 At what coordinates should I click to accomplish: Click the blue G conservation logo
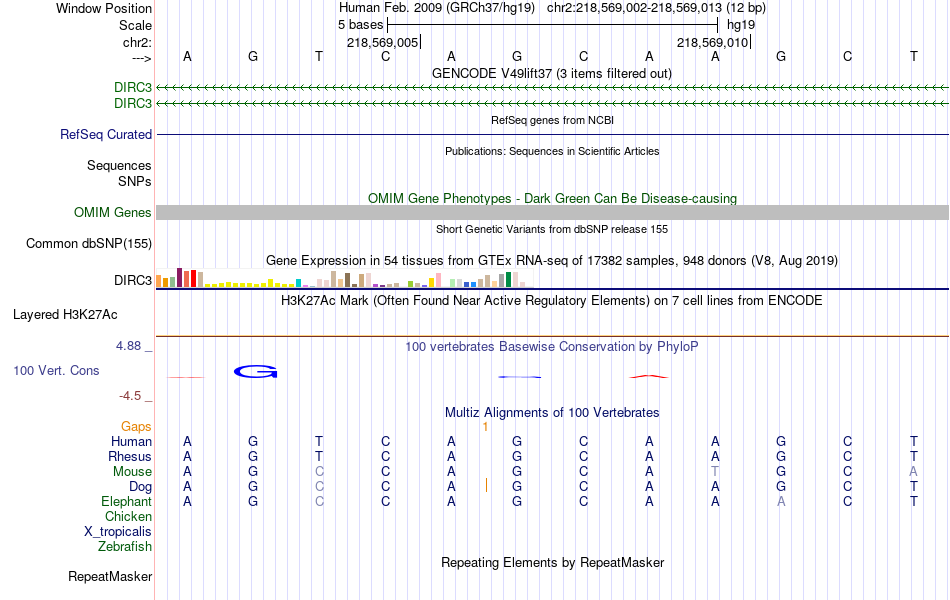[256, 372]
